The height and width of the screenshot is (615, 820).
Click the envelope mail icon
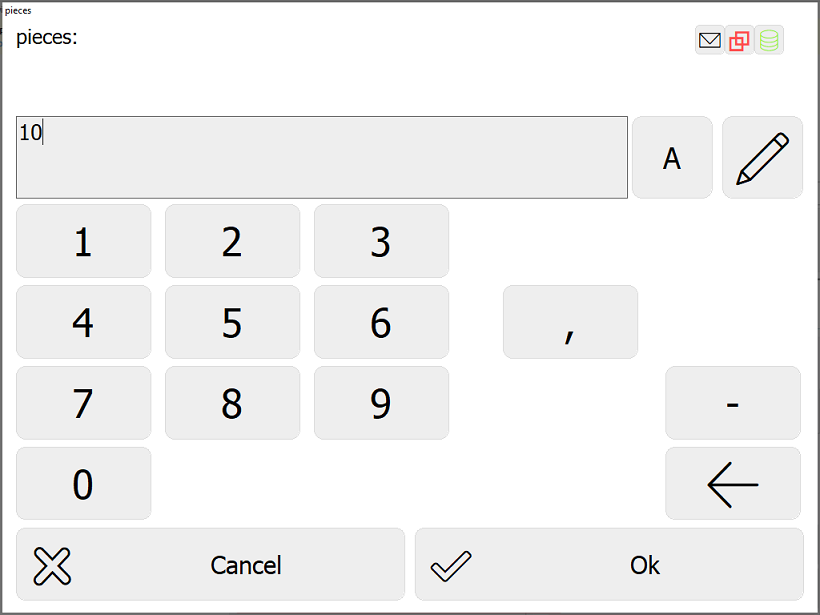pyautogui.click(x=710, y=40)
